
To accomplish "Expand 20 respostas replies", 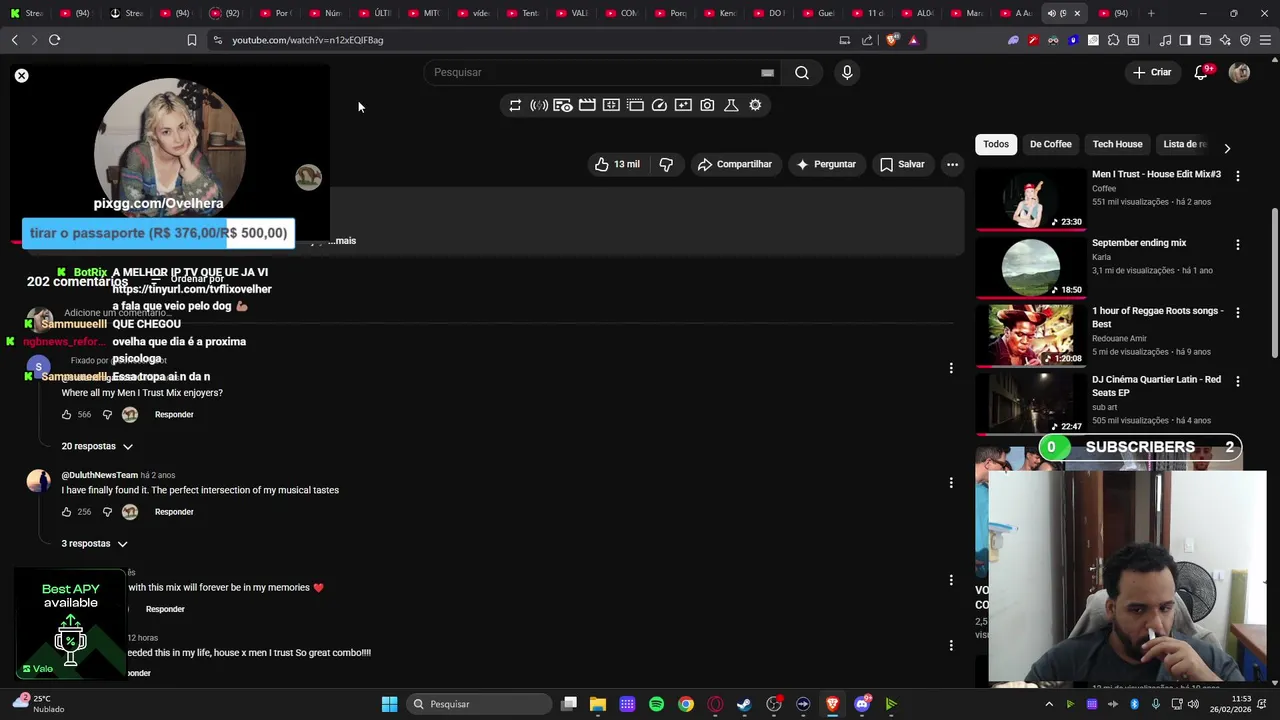I will pos(97,446).
